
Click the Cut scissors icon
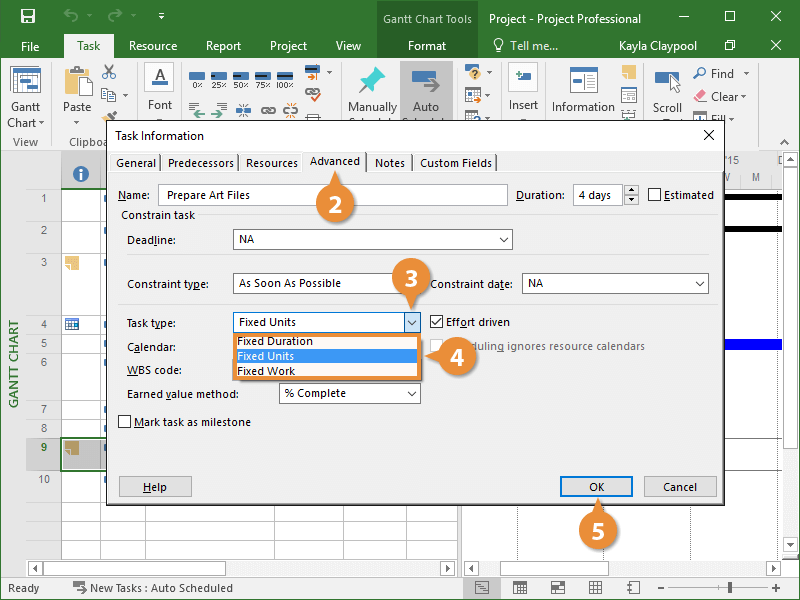pos(109,72)
